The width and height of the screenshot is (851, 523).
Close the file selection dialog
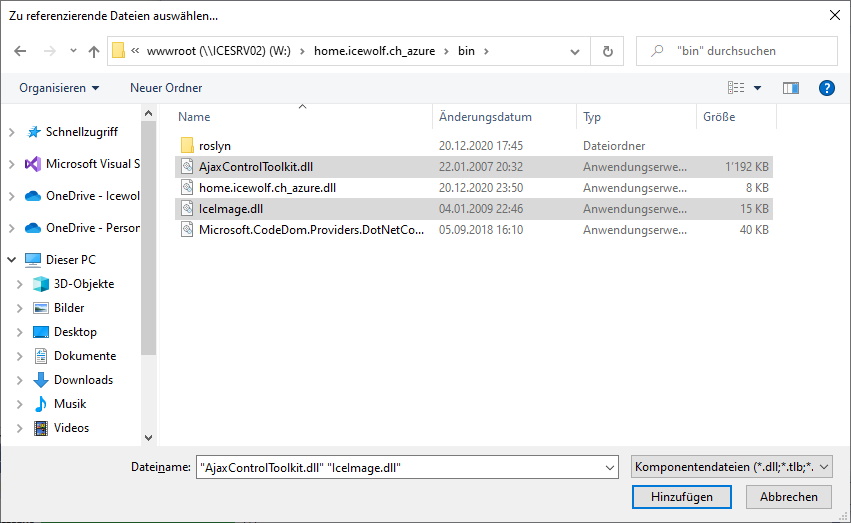[x=835, y=15]
